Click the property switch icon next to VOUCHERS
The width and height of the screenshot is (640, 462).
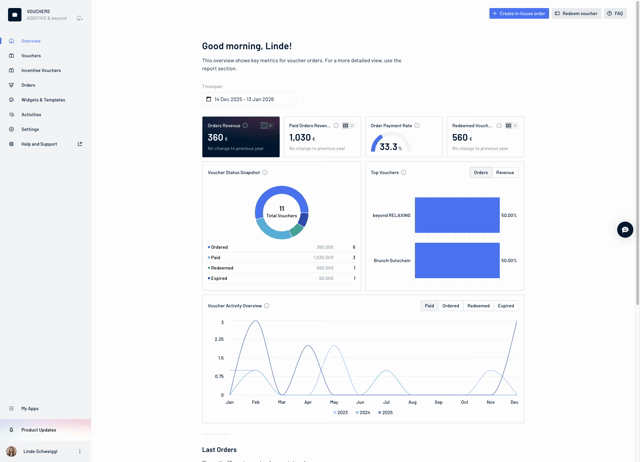coord(79,18)
